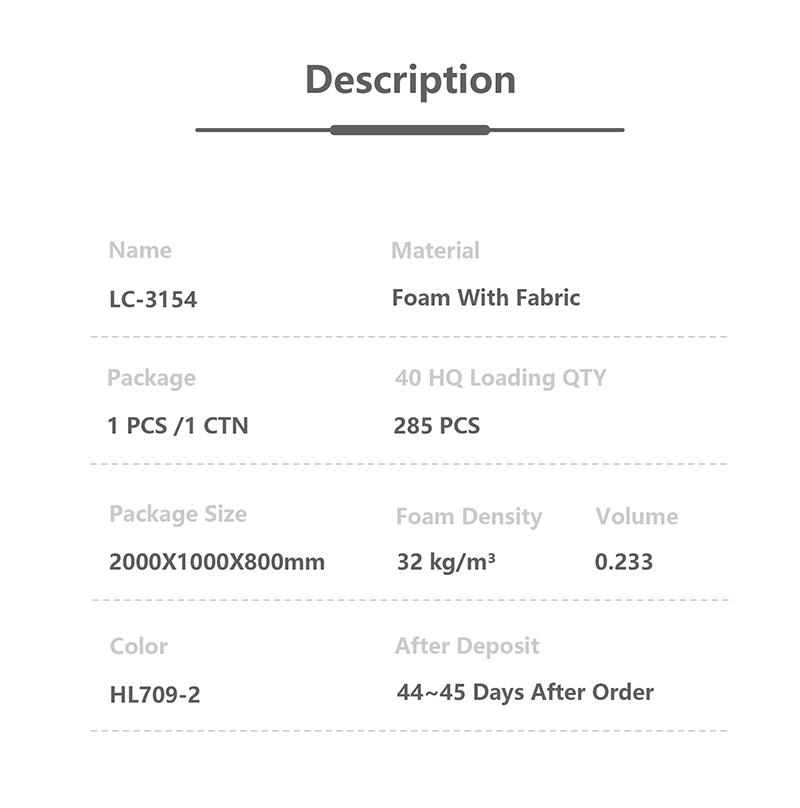This screenshot has width=800, height=808.
Task: Click the 285 PCS value
Action: [436, 425]
